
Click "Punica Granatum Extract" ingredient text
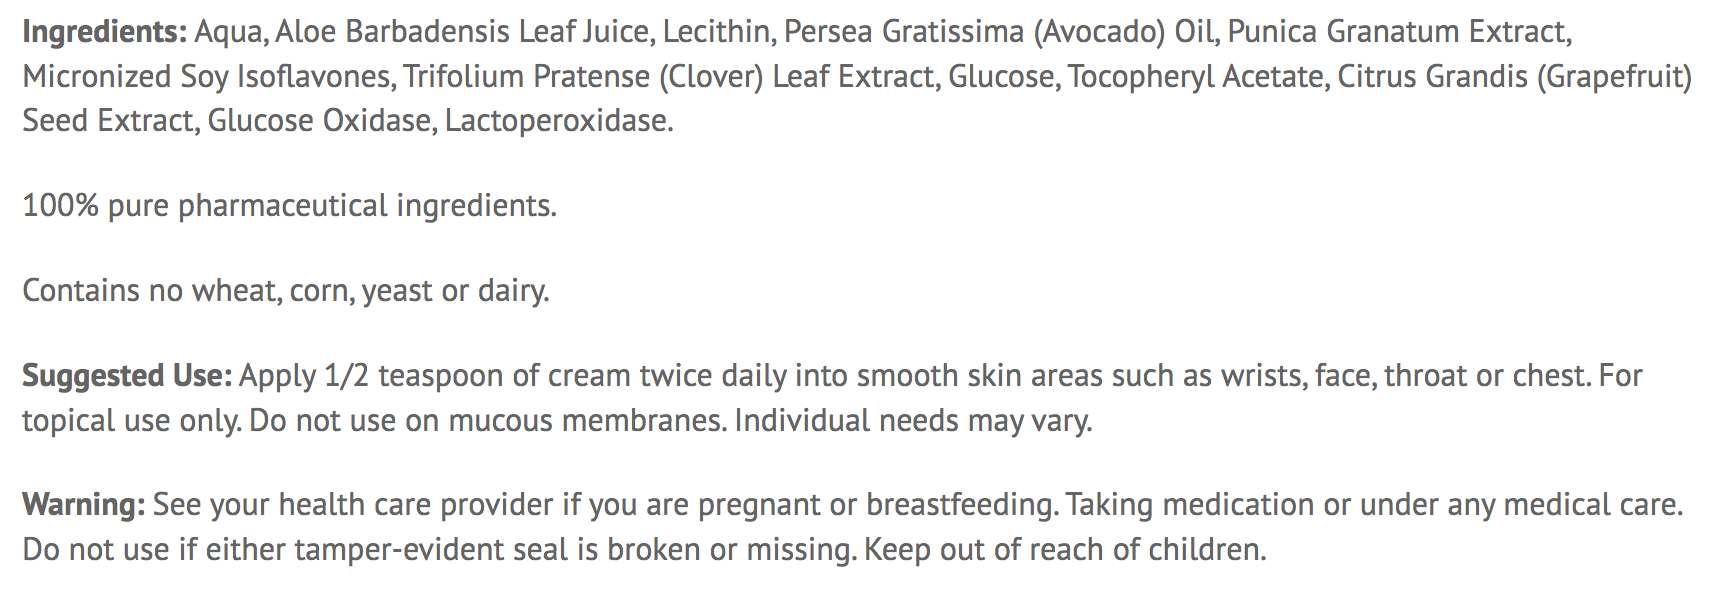pyautogui.click(x=1399, y=32)
